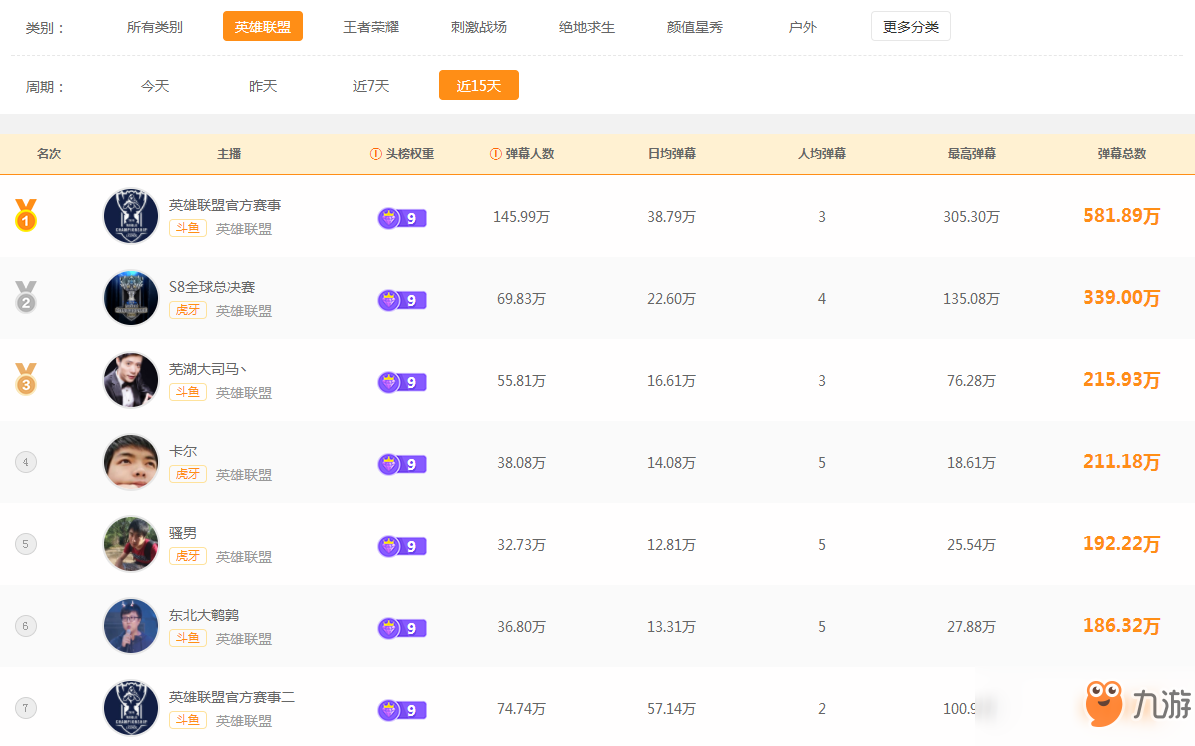The height and width of the screenshot is (746, 1195).
Task: Click the level 9 weight badge for 东北大鹌鹑
Action: point(402,628)
